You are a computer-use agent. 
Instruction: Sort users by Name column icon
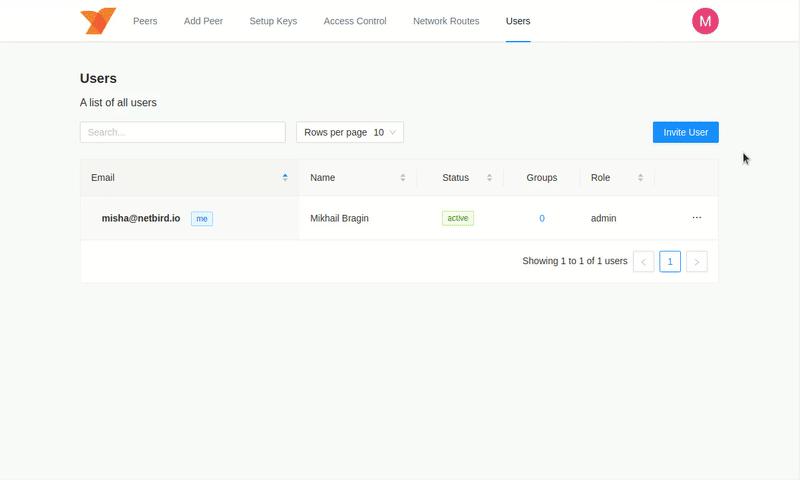pyautogui.click(x=403, y=178)
